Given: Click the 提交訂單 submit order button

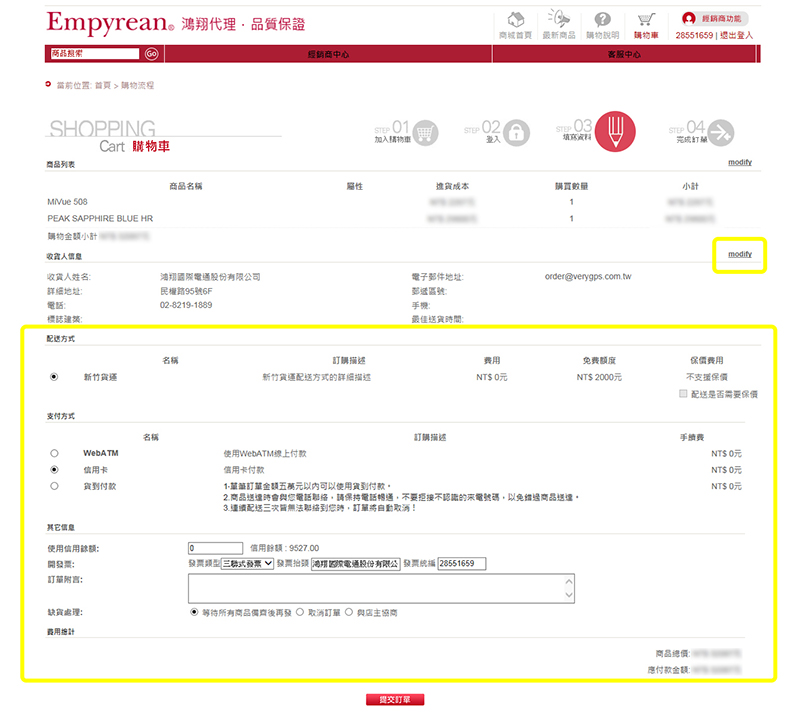Looking at the screenshot, I should [395, 699].
